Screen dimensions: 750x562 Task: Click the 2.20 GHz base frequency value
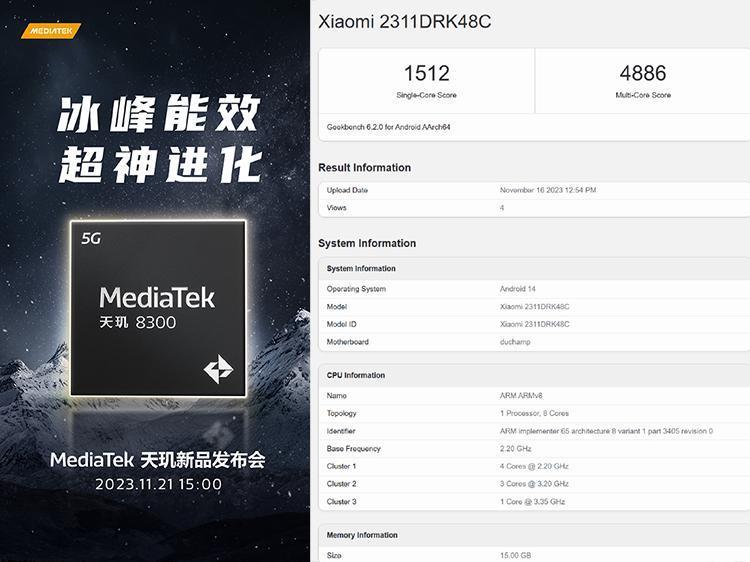click(516, 449)
